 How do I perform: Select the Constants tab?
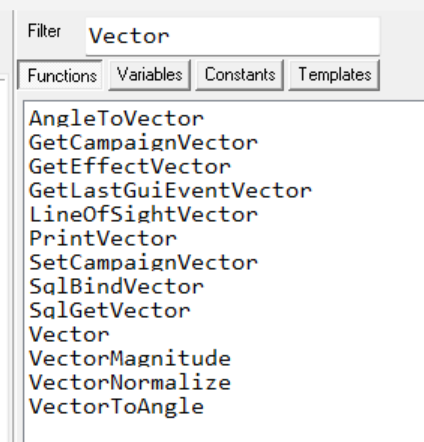(x=240, y=75)
